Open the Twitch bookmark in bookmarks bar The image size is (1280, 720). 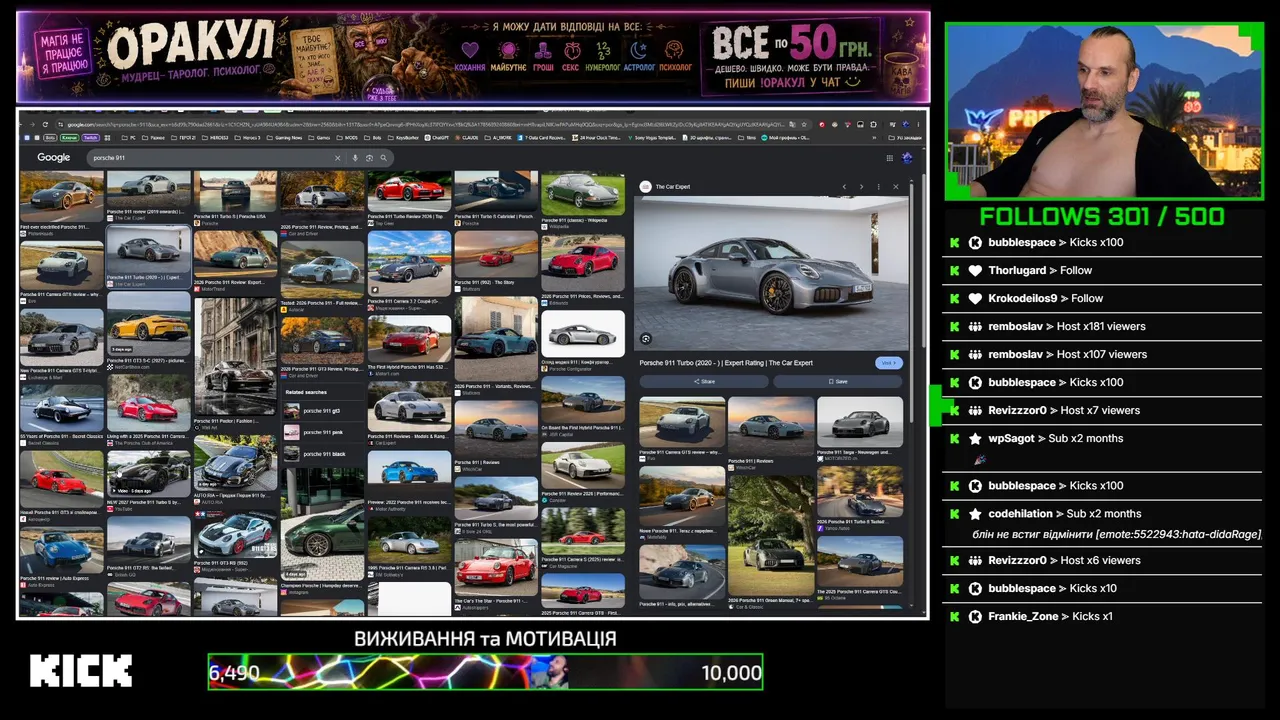pyautogui.click(x=91, y=138)
